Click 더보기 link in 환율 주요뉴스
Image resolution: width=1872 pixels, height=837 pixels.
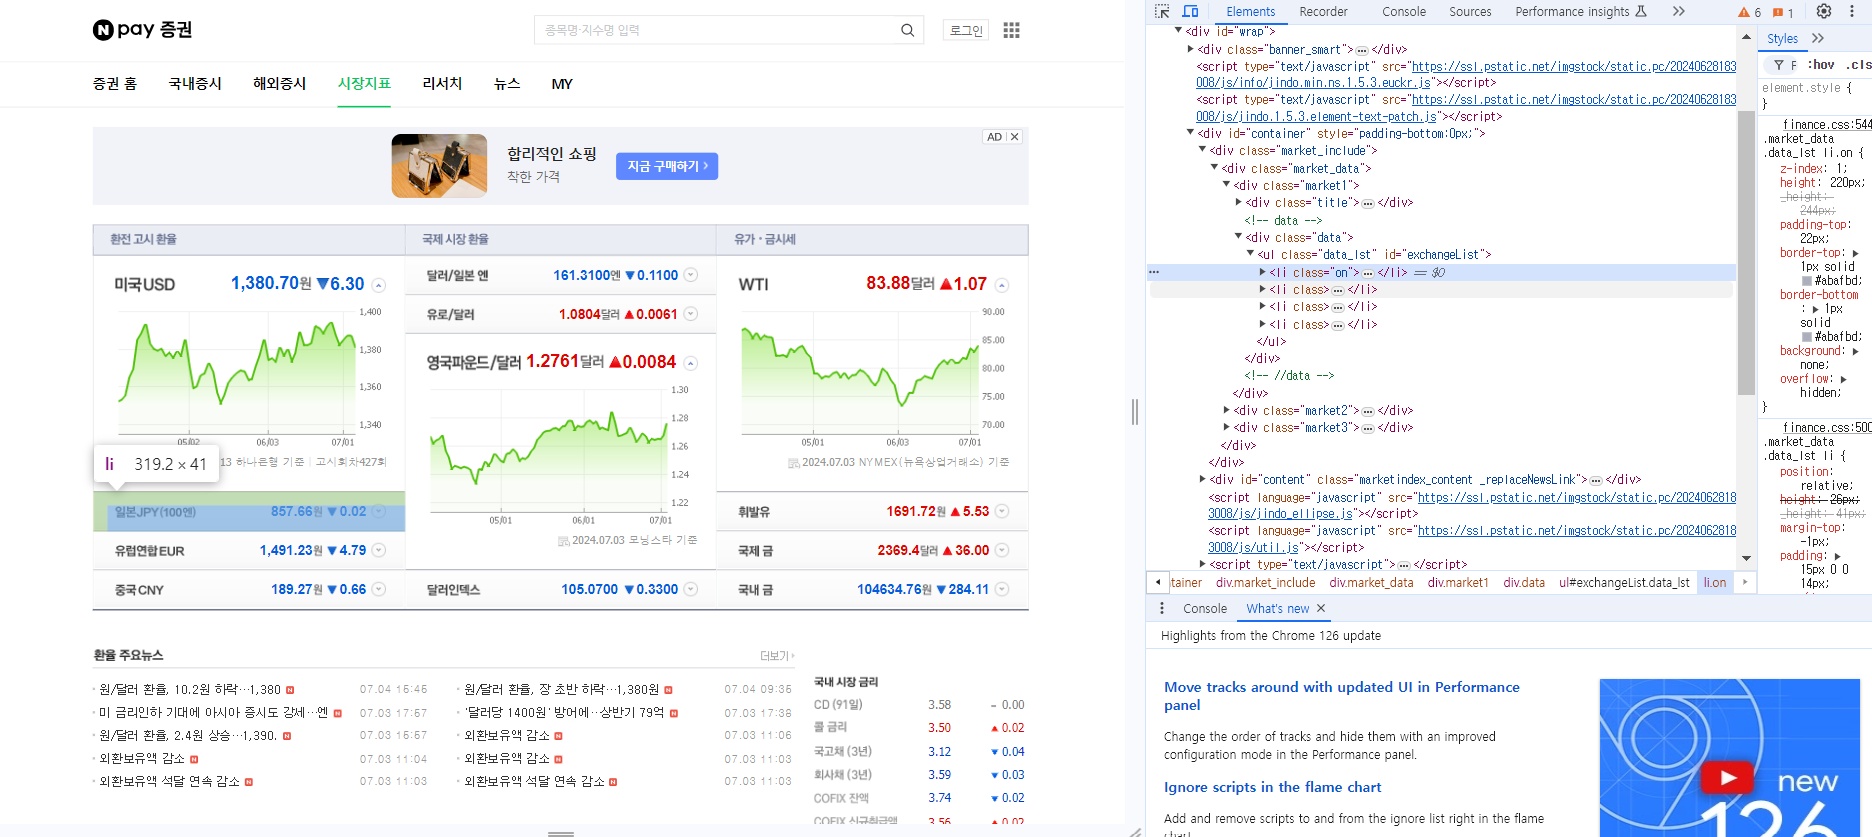click(x=777, y=656)
